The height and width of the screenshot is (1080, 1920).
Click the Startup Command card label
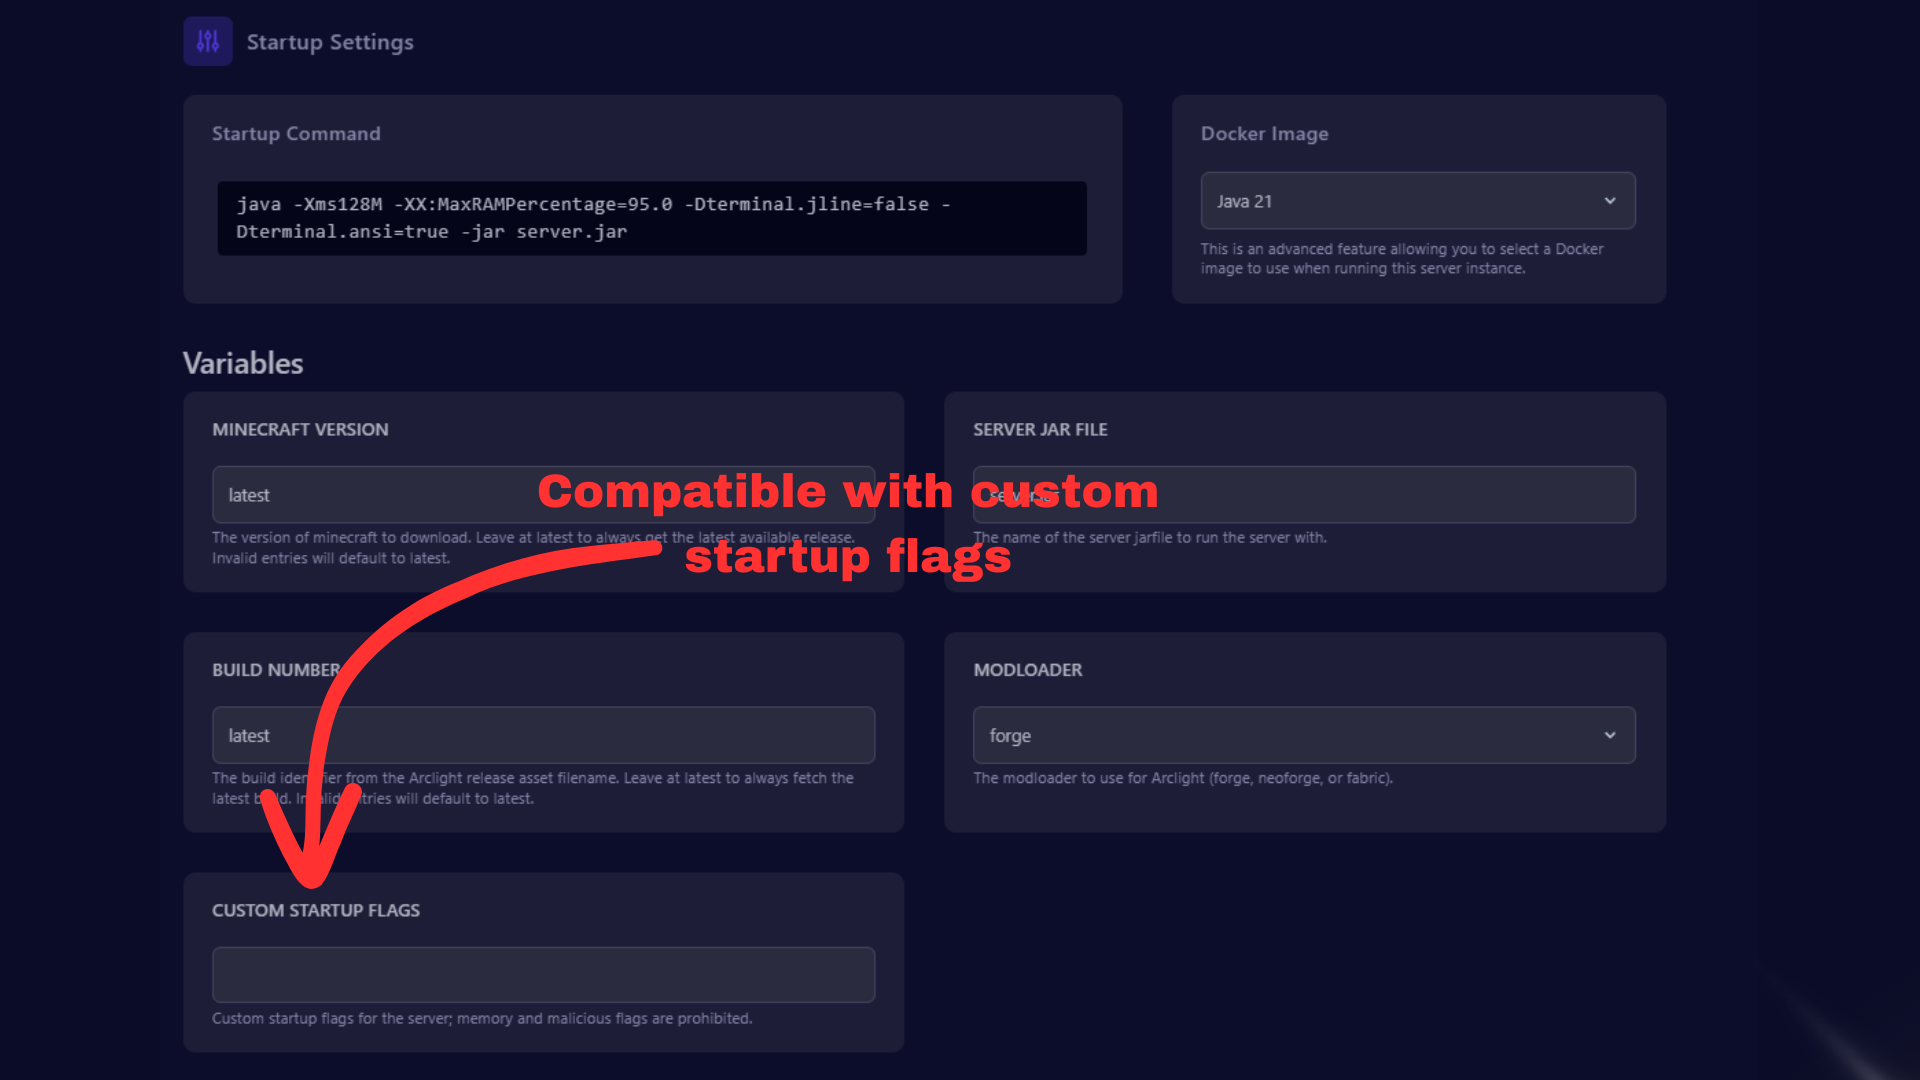[x=296, y=134]
